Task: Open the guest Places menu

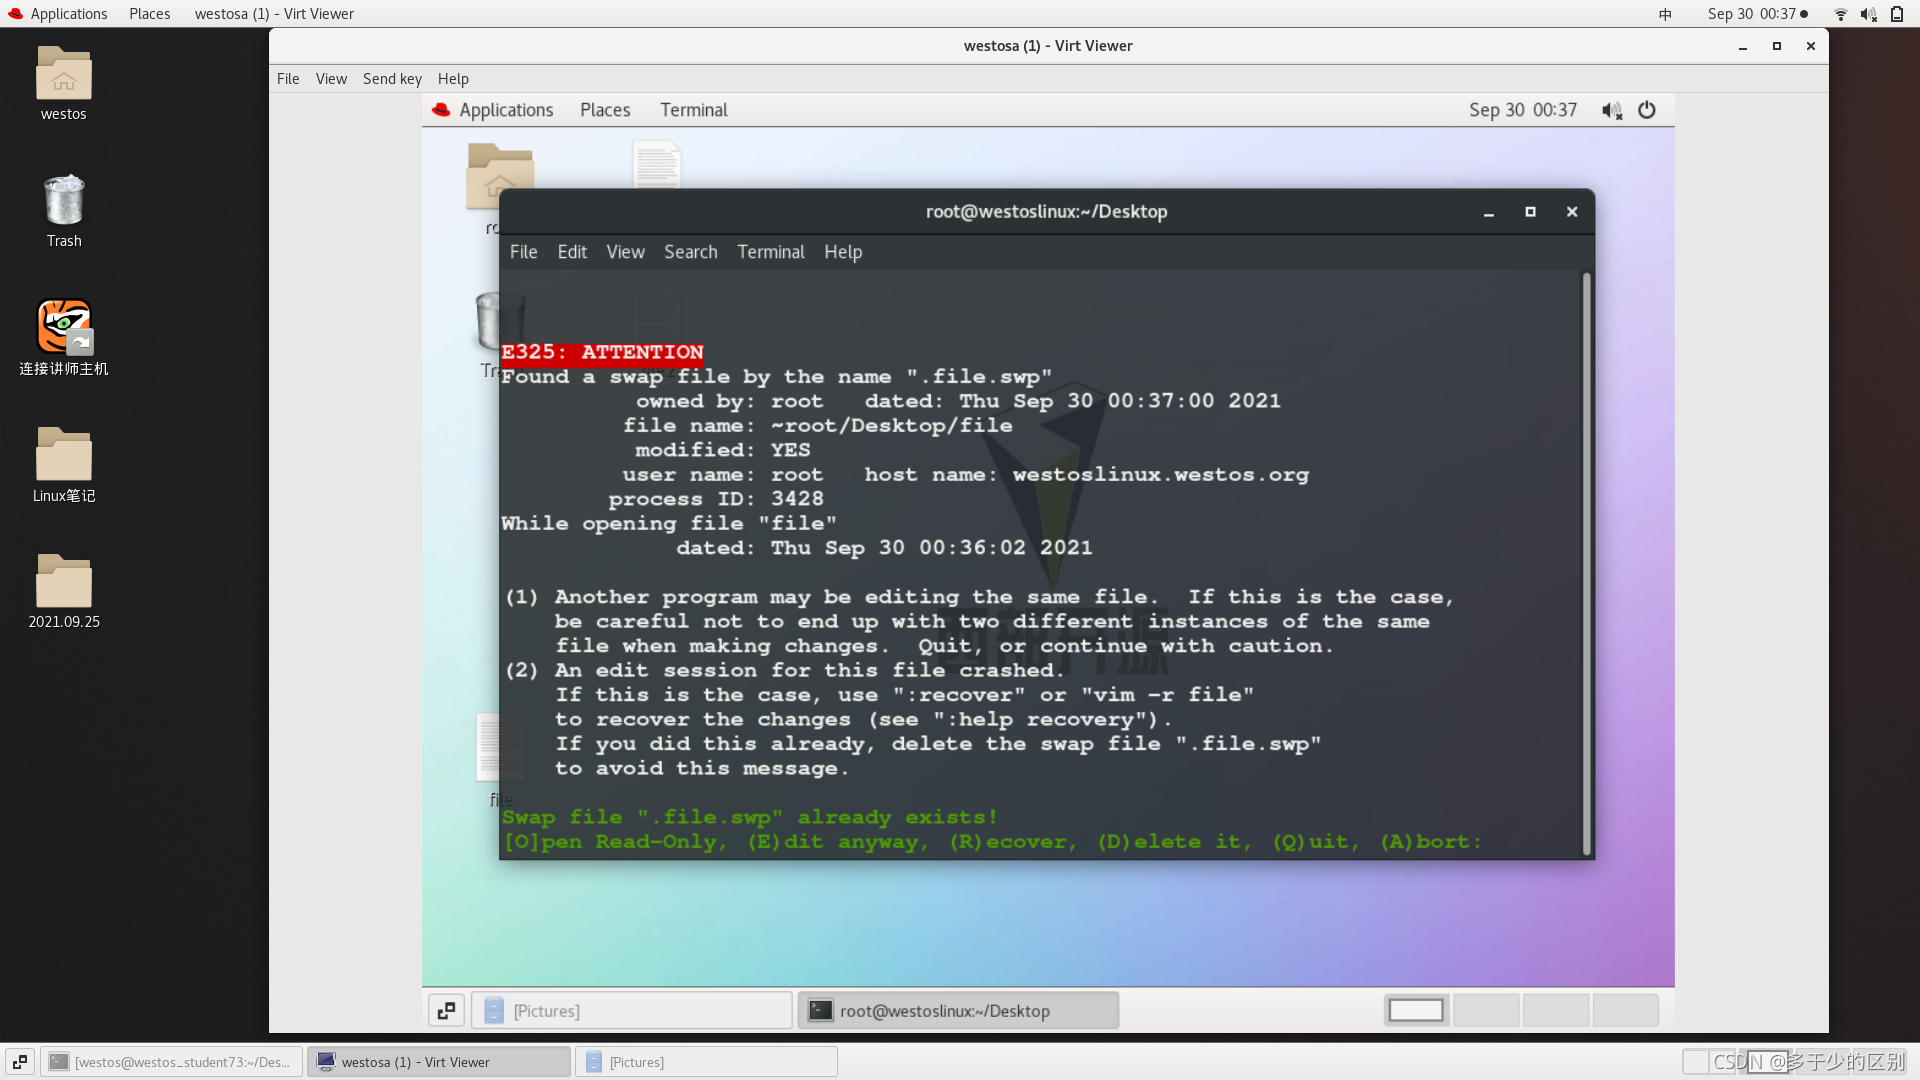Action: [605, 110]
